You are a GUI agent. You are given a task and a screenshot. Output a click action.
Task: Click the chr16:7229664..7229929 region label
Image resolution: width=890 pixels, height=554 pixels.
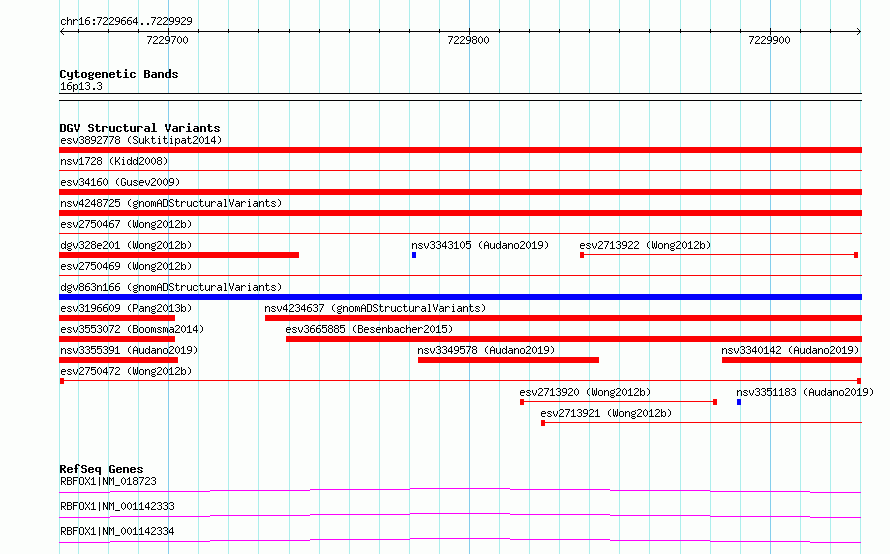coord(126,21)
